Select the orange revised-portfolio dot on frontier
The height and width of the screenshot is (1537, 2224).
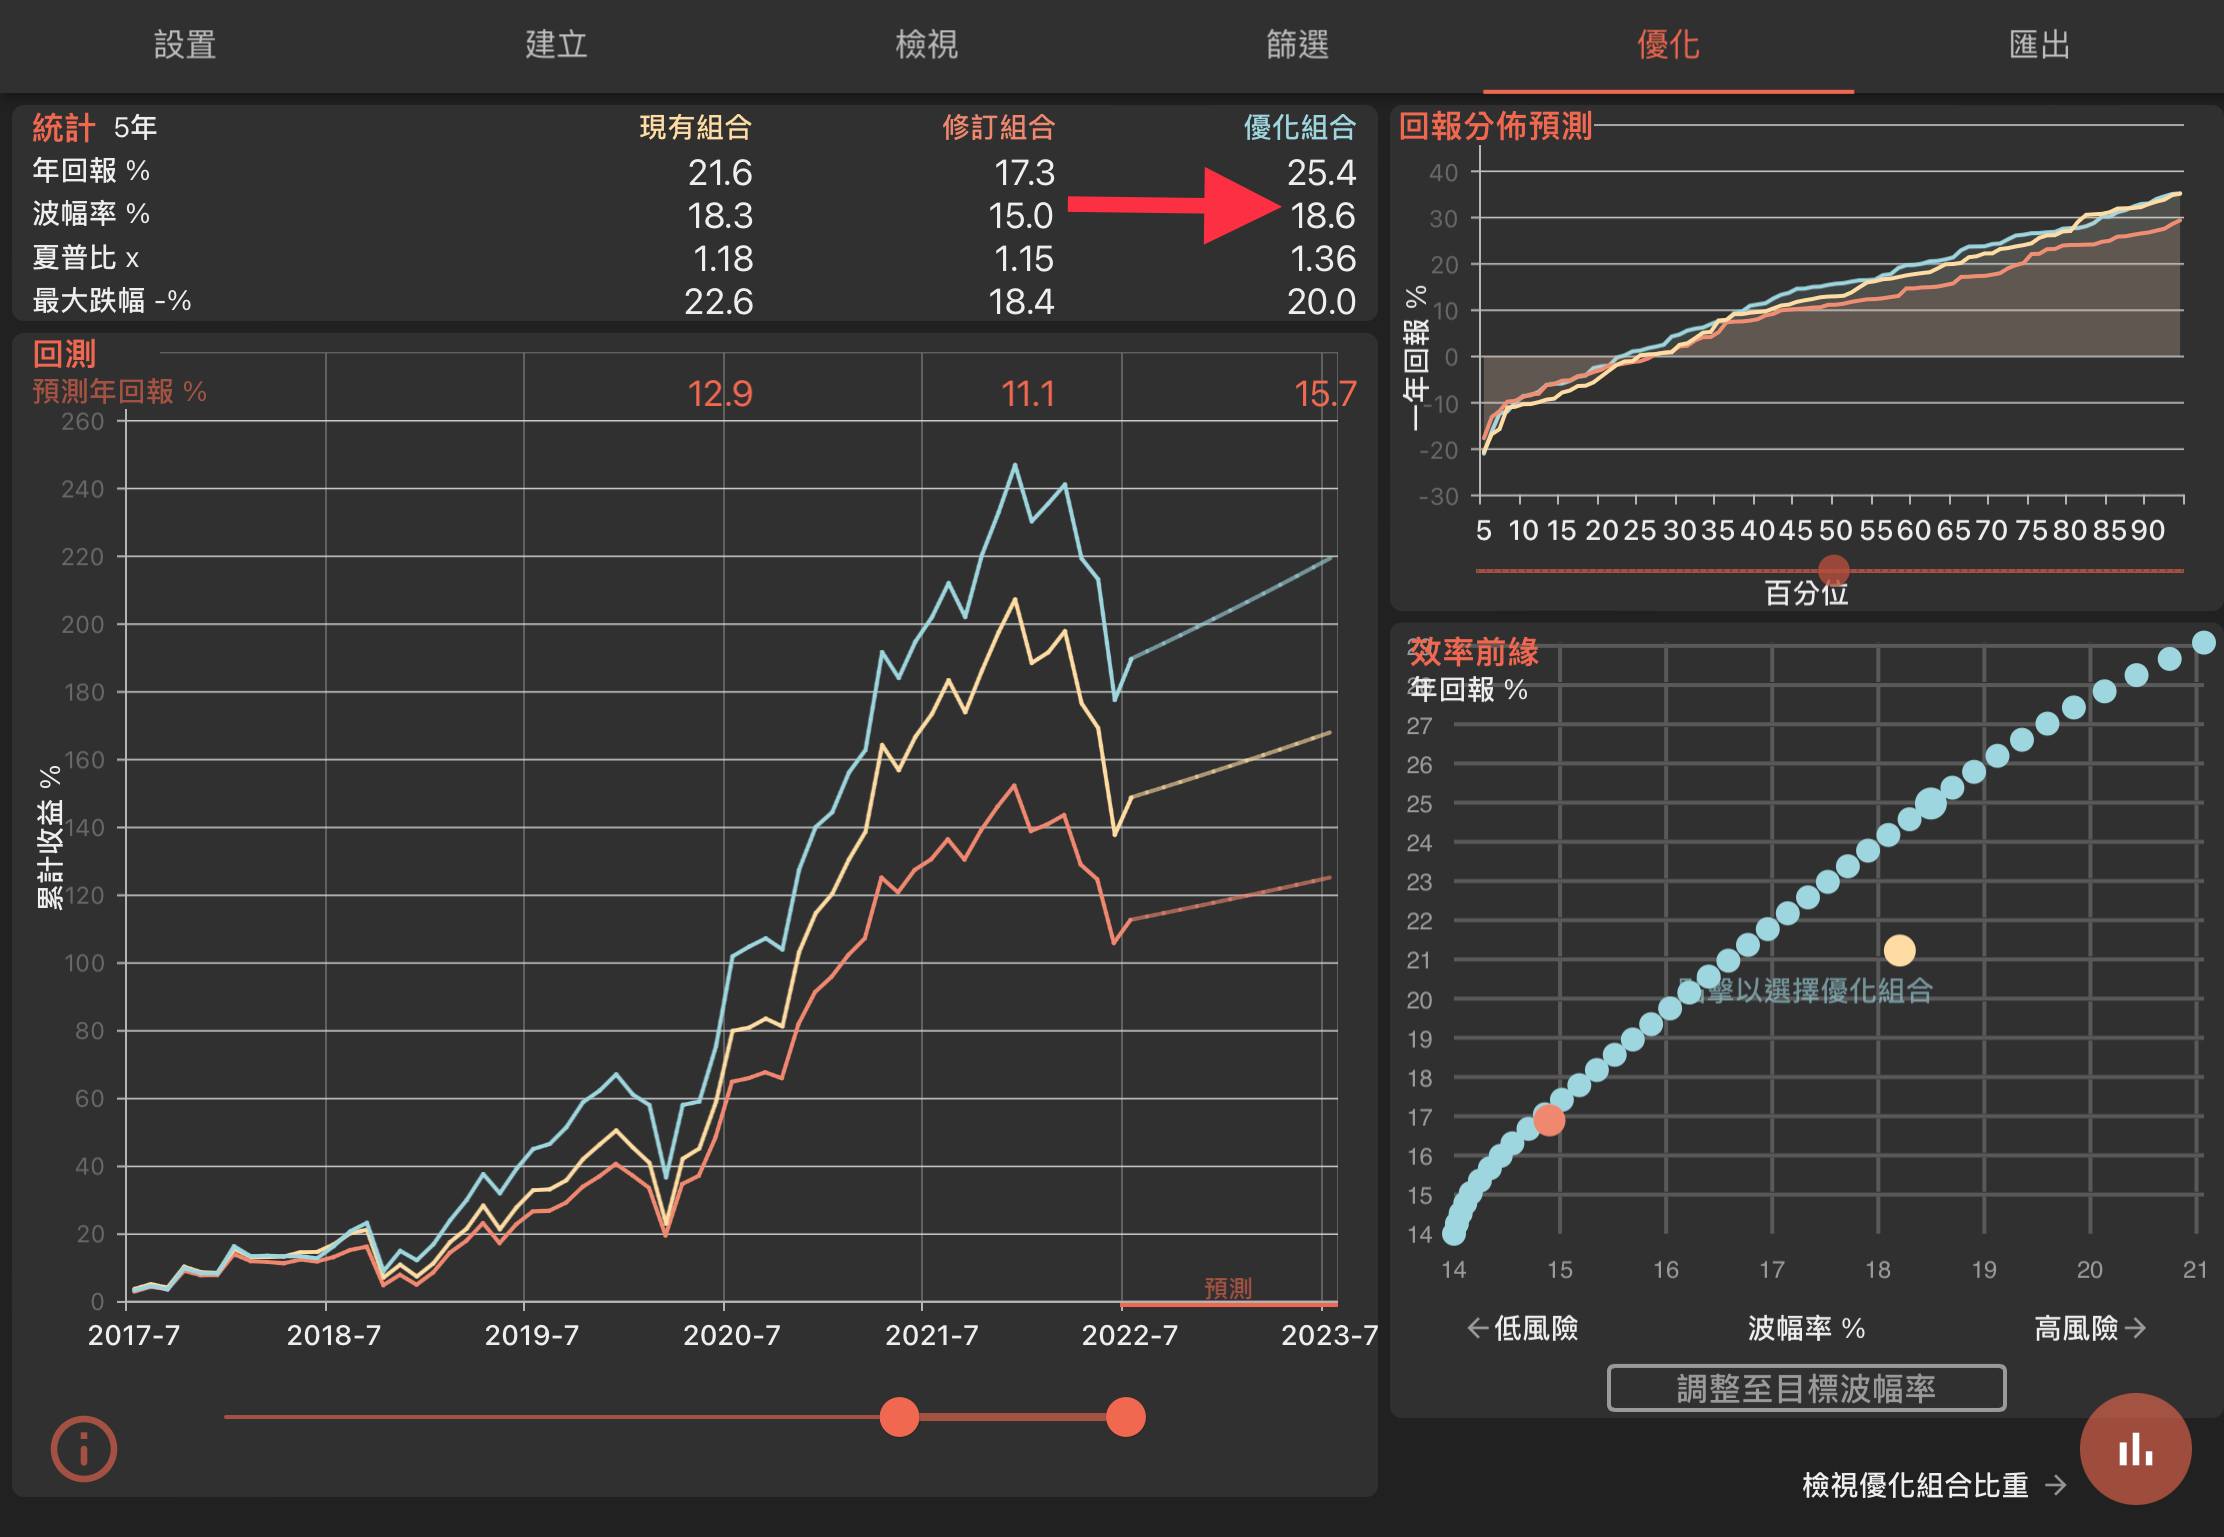click(1549, 1120)
